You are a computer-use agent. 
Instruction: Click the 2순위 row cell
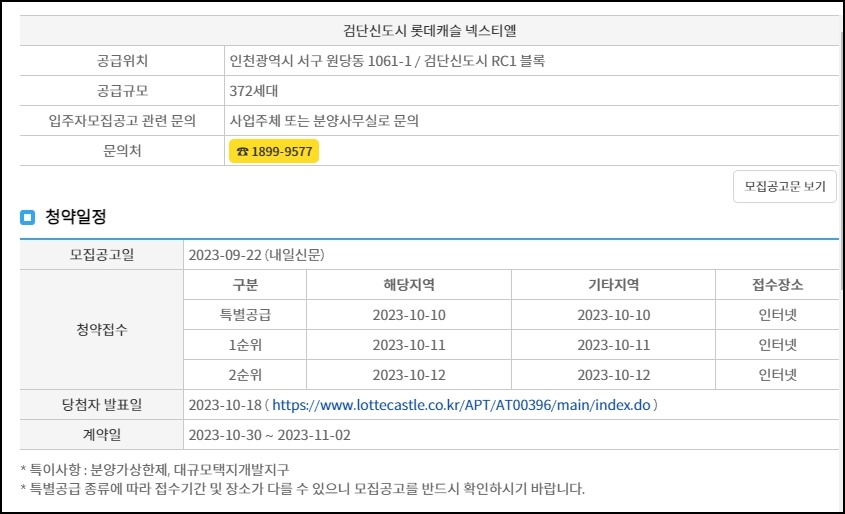245,375
